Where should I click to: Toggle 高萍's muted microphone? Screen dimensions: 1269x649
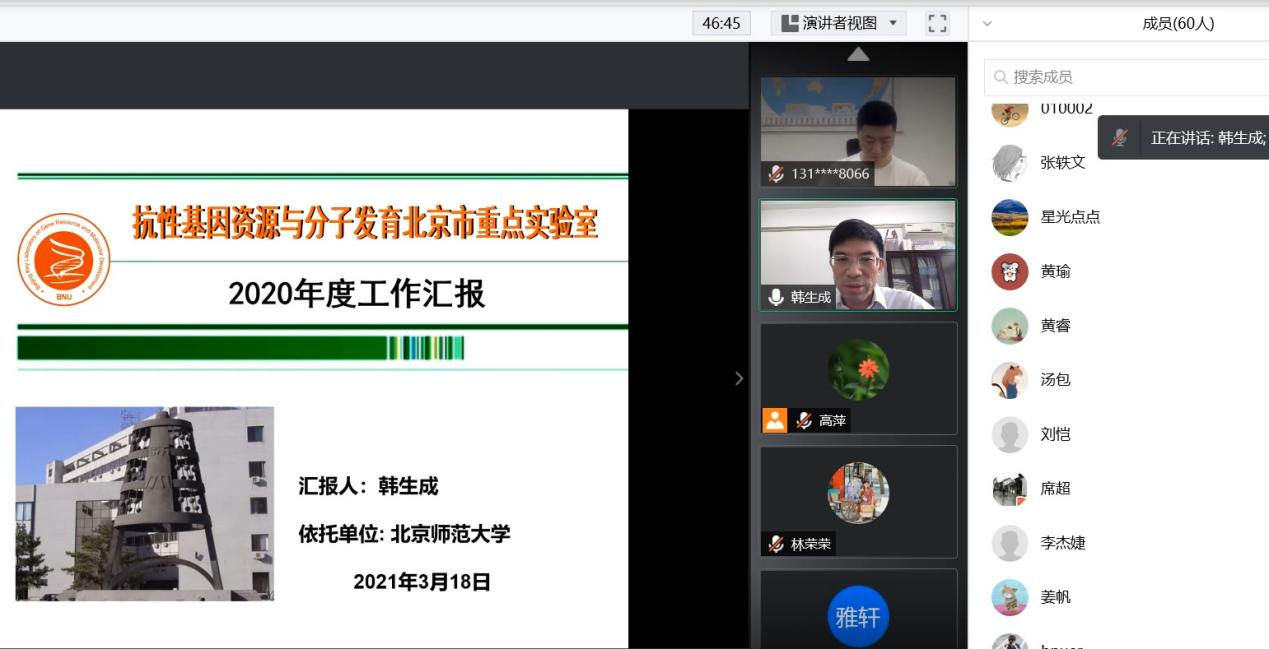803,420
